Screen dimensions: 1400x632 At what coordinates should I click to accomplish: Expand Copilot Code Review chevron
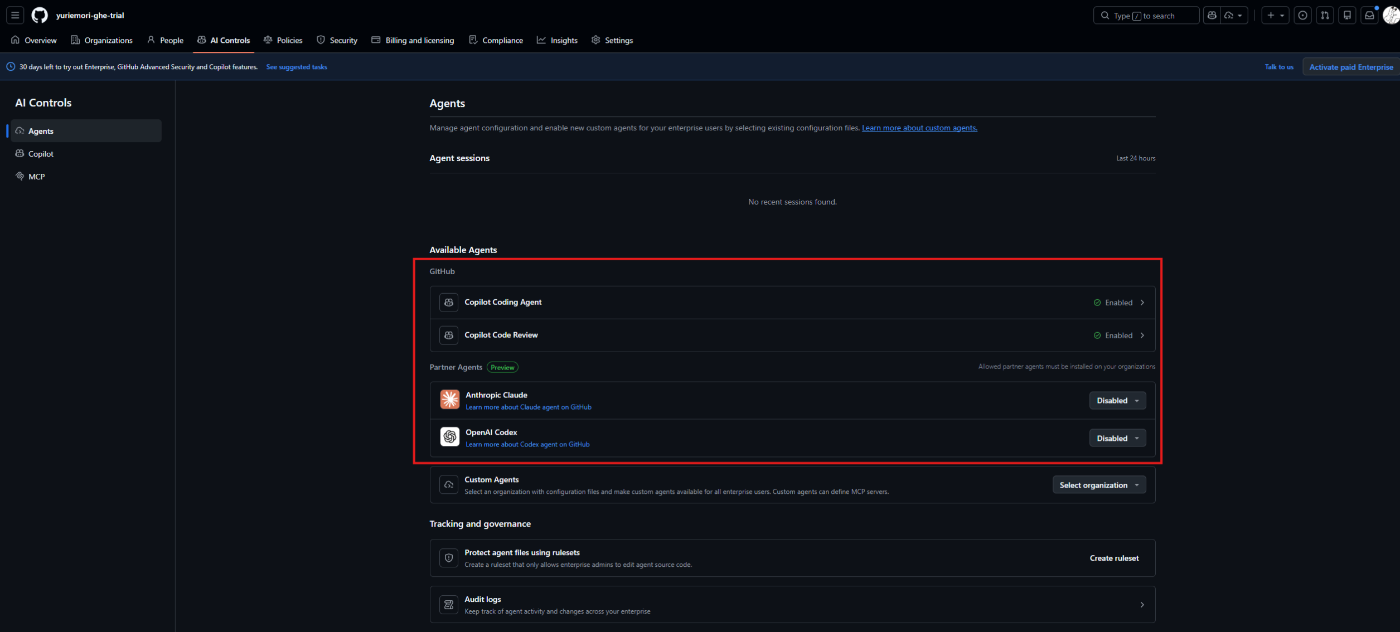tap(1142, 335)
